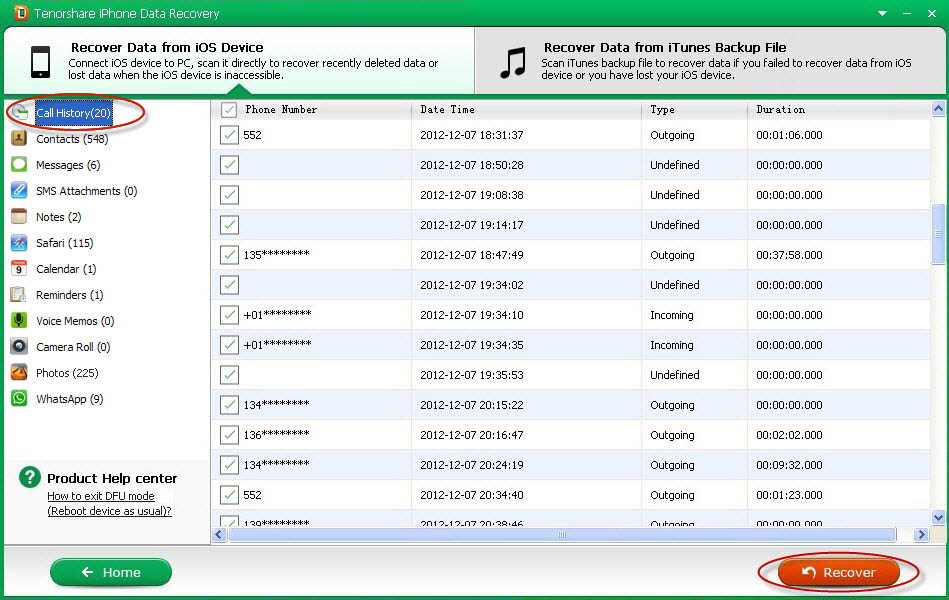The height and width of the screenshot is (600, 949).
Task: Click the horizontal scrollbar right arrow
Action: click(x=921, y=535)
